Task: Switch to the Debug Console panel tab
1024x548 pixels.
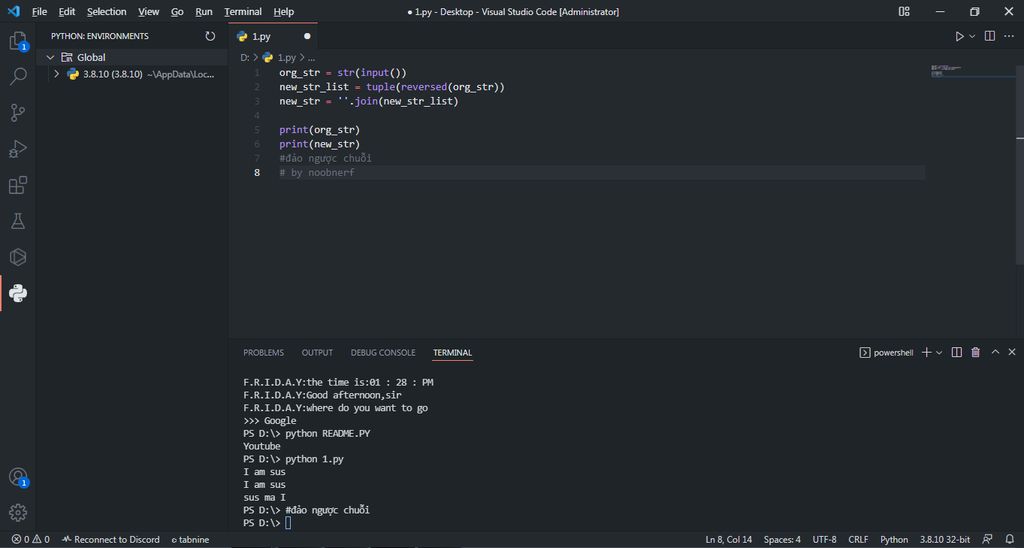Action: [x=383, y=352]
